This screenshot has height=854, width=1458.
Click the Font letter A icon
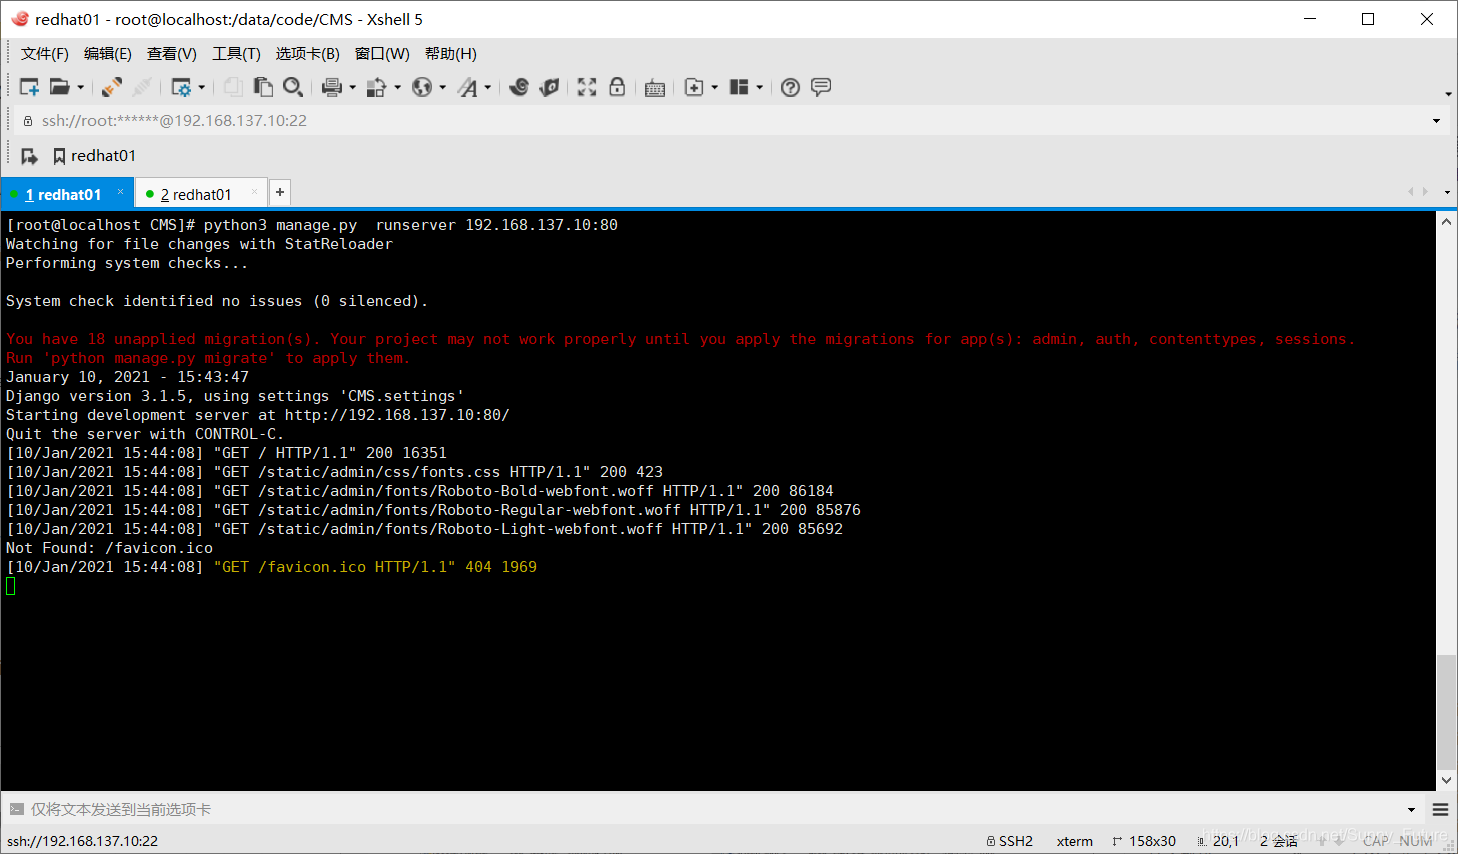467,87
